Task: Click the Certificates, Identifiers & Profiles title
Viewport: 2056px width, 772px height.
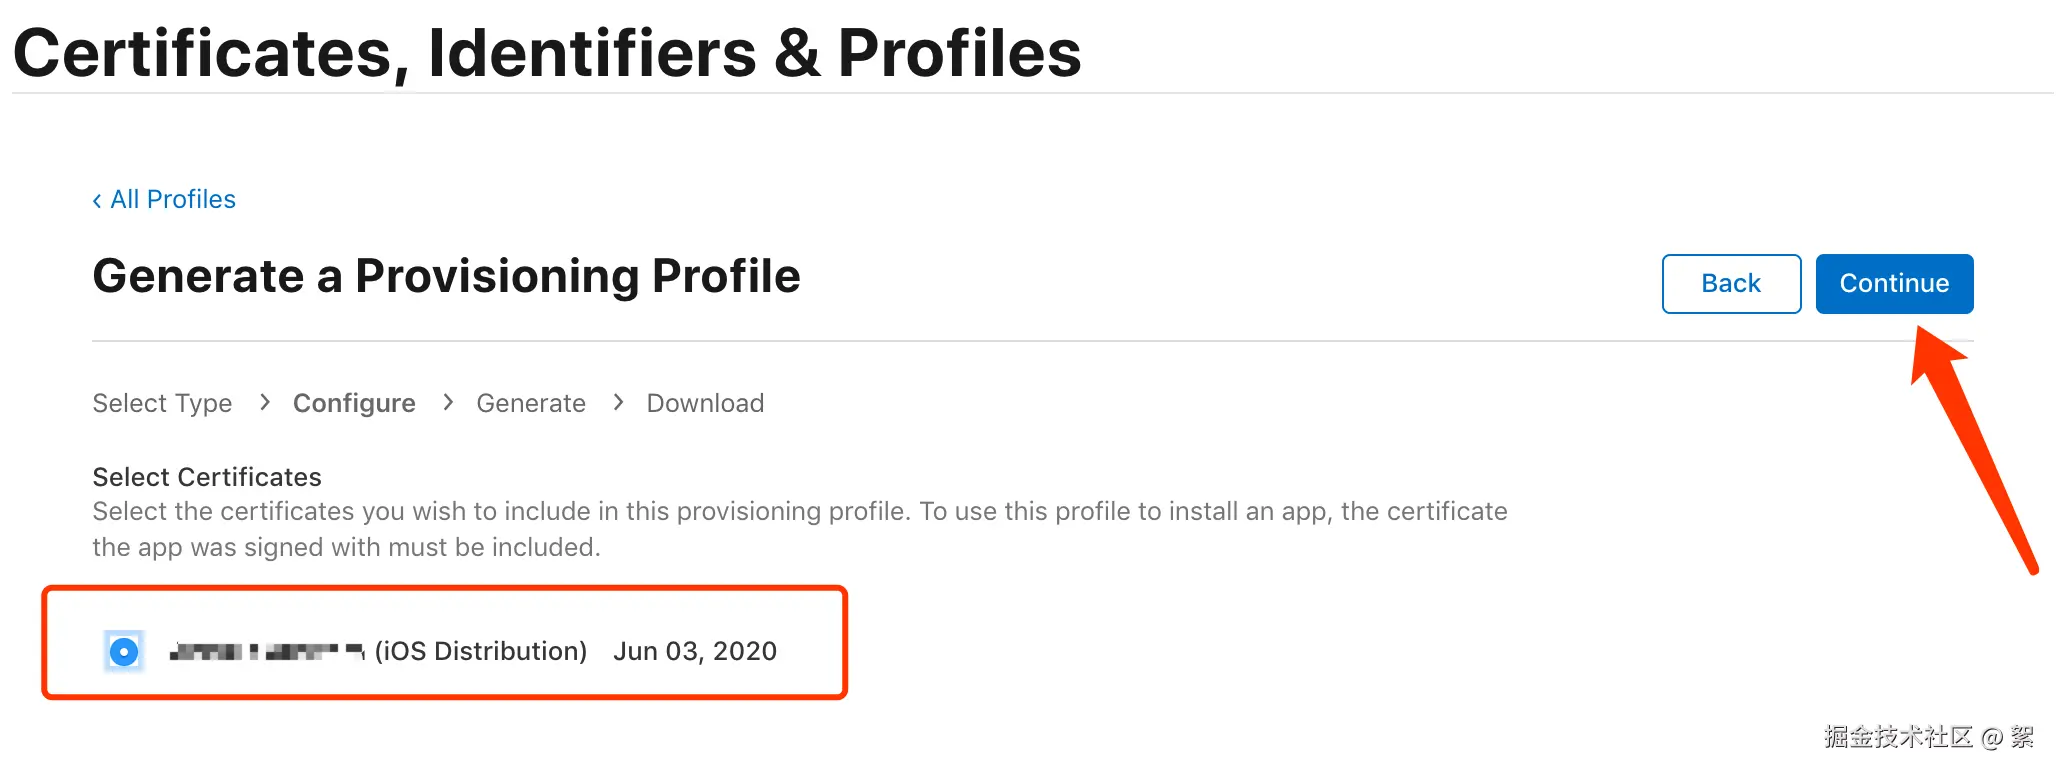Action: [x=547, y=53]
